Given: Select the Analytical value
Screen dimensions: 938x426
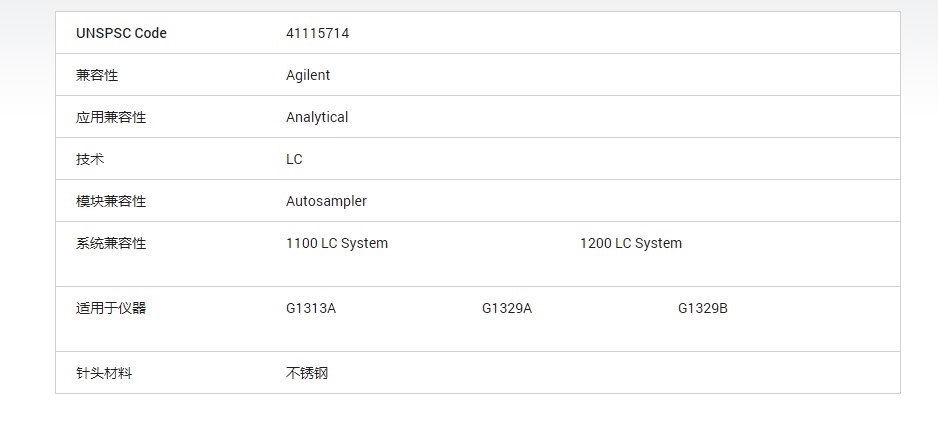Looking at the screenshot, I should coord(317,117).
